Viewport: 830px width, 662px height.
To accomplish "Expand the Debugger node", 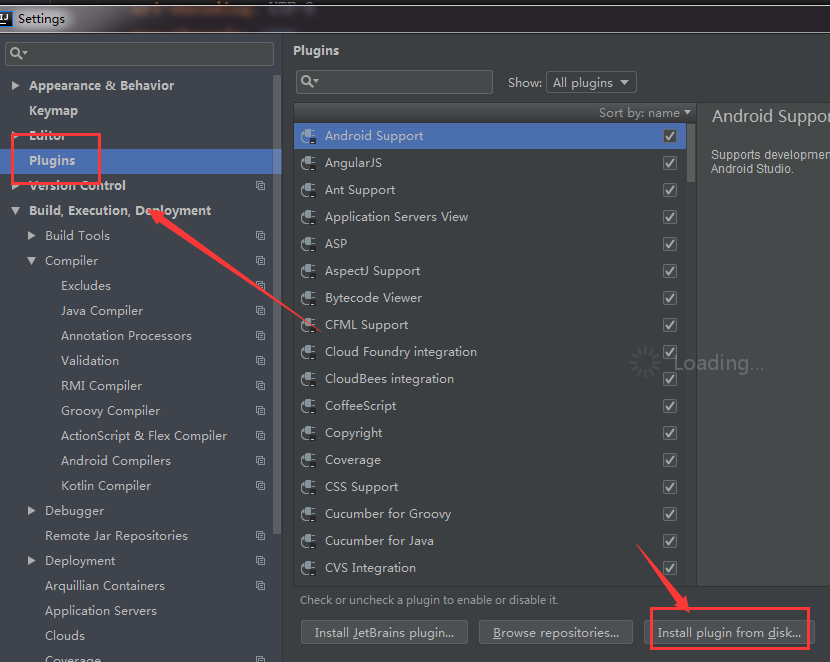I will [x=32, y=511].
